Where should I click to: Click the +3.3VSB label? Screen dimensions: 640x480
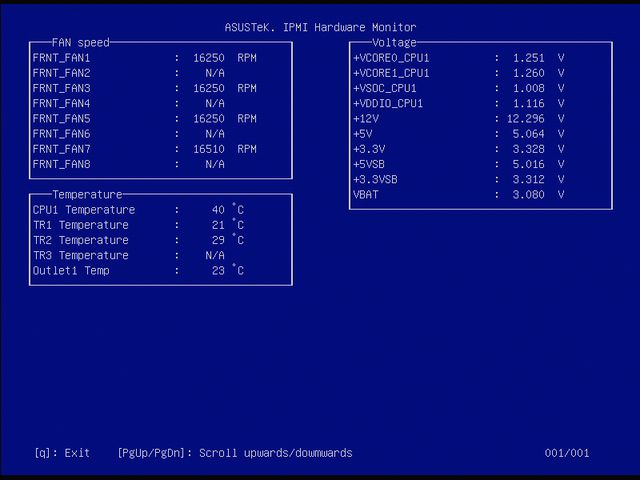click(x=376, y=179)
